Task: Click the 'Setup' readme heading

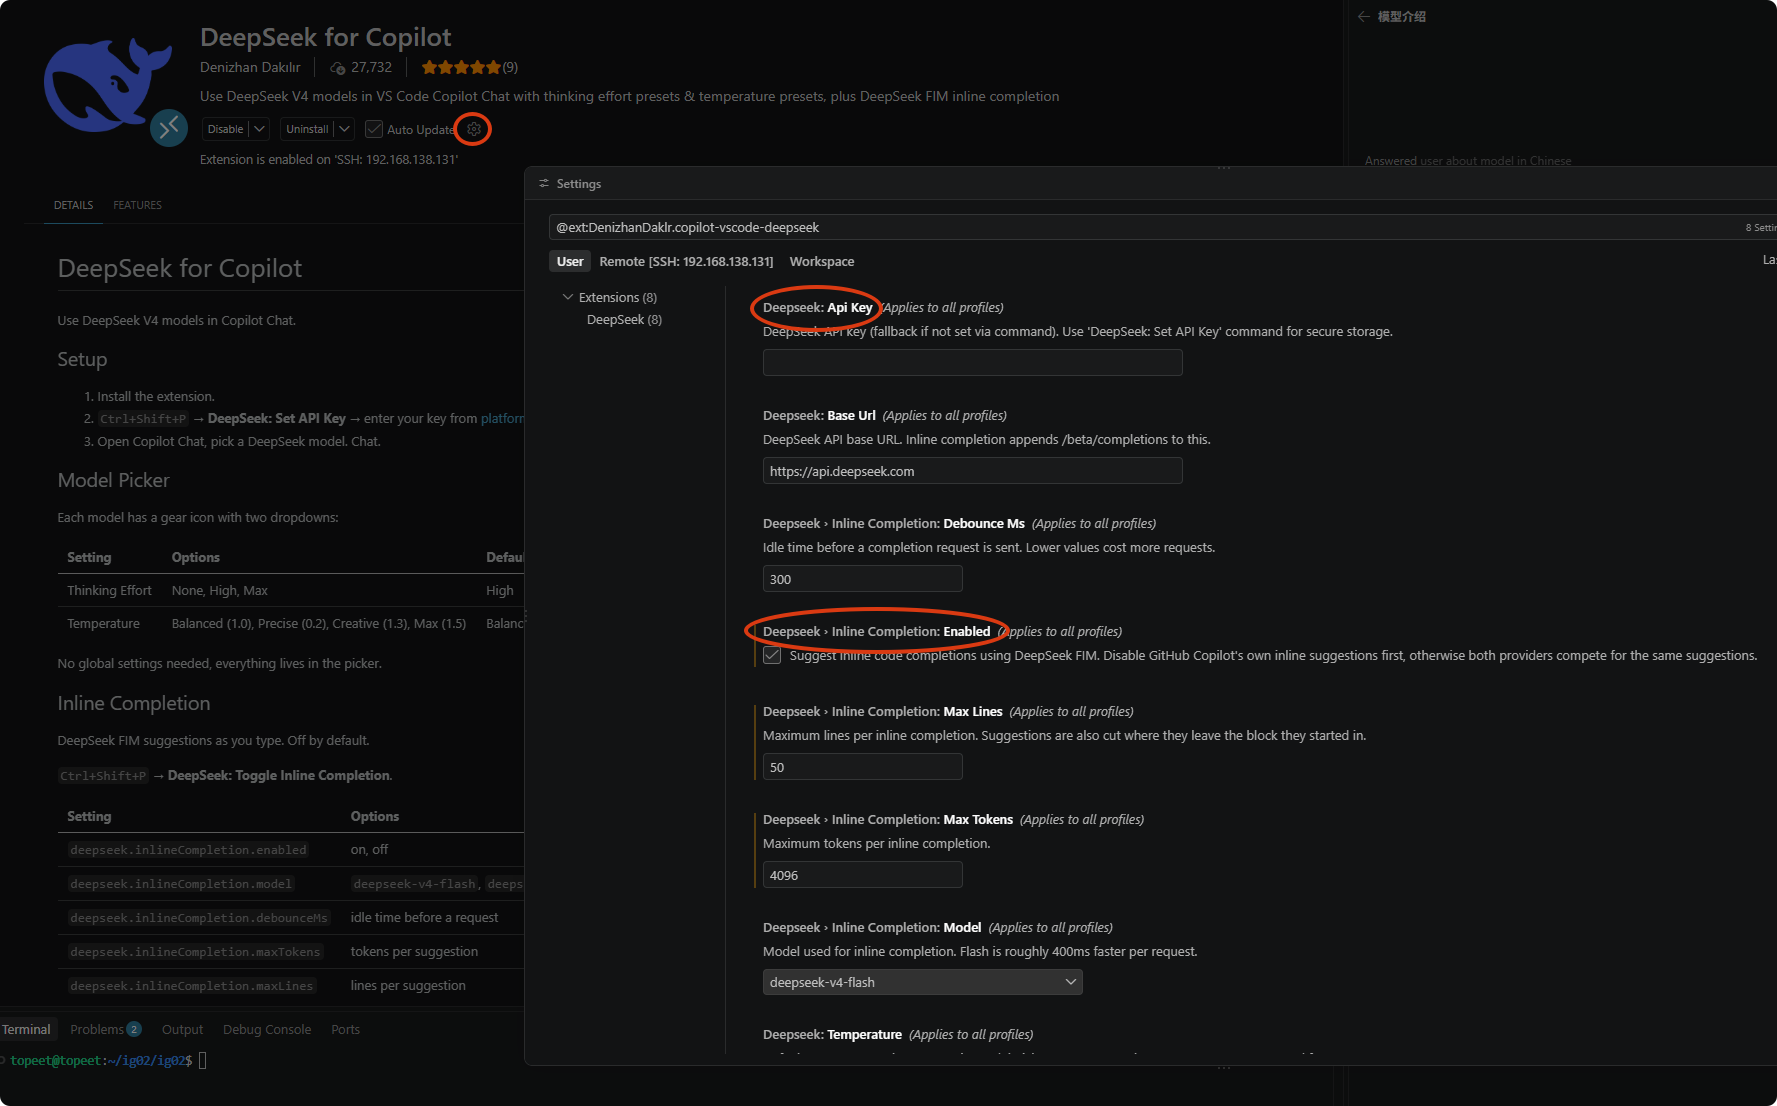Action: pos(82,359)
